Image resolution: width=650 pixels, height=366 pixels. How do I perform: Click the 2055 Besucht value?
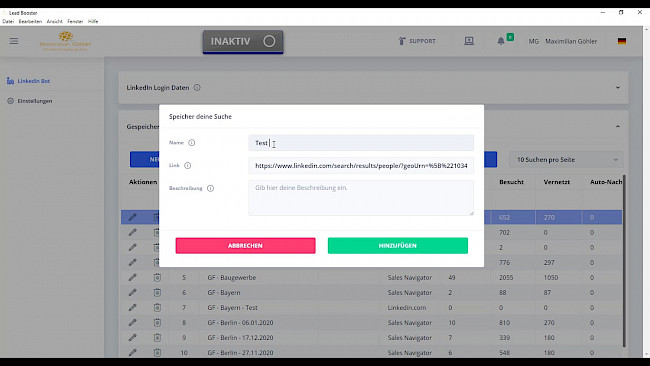point(506,277)
